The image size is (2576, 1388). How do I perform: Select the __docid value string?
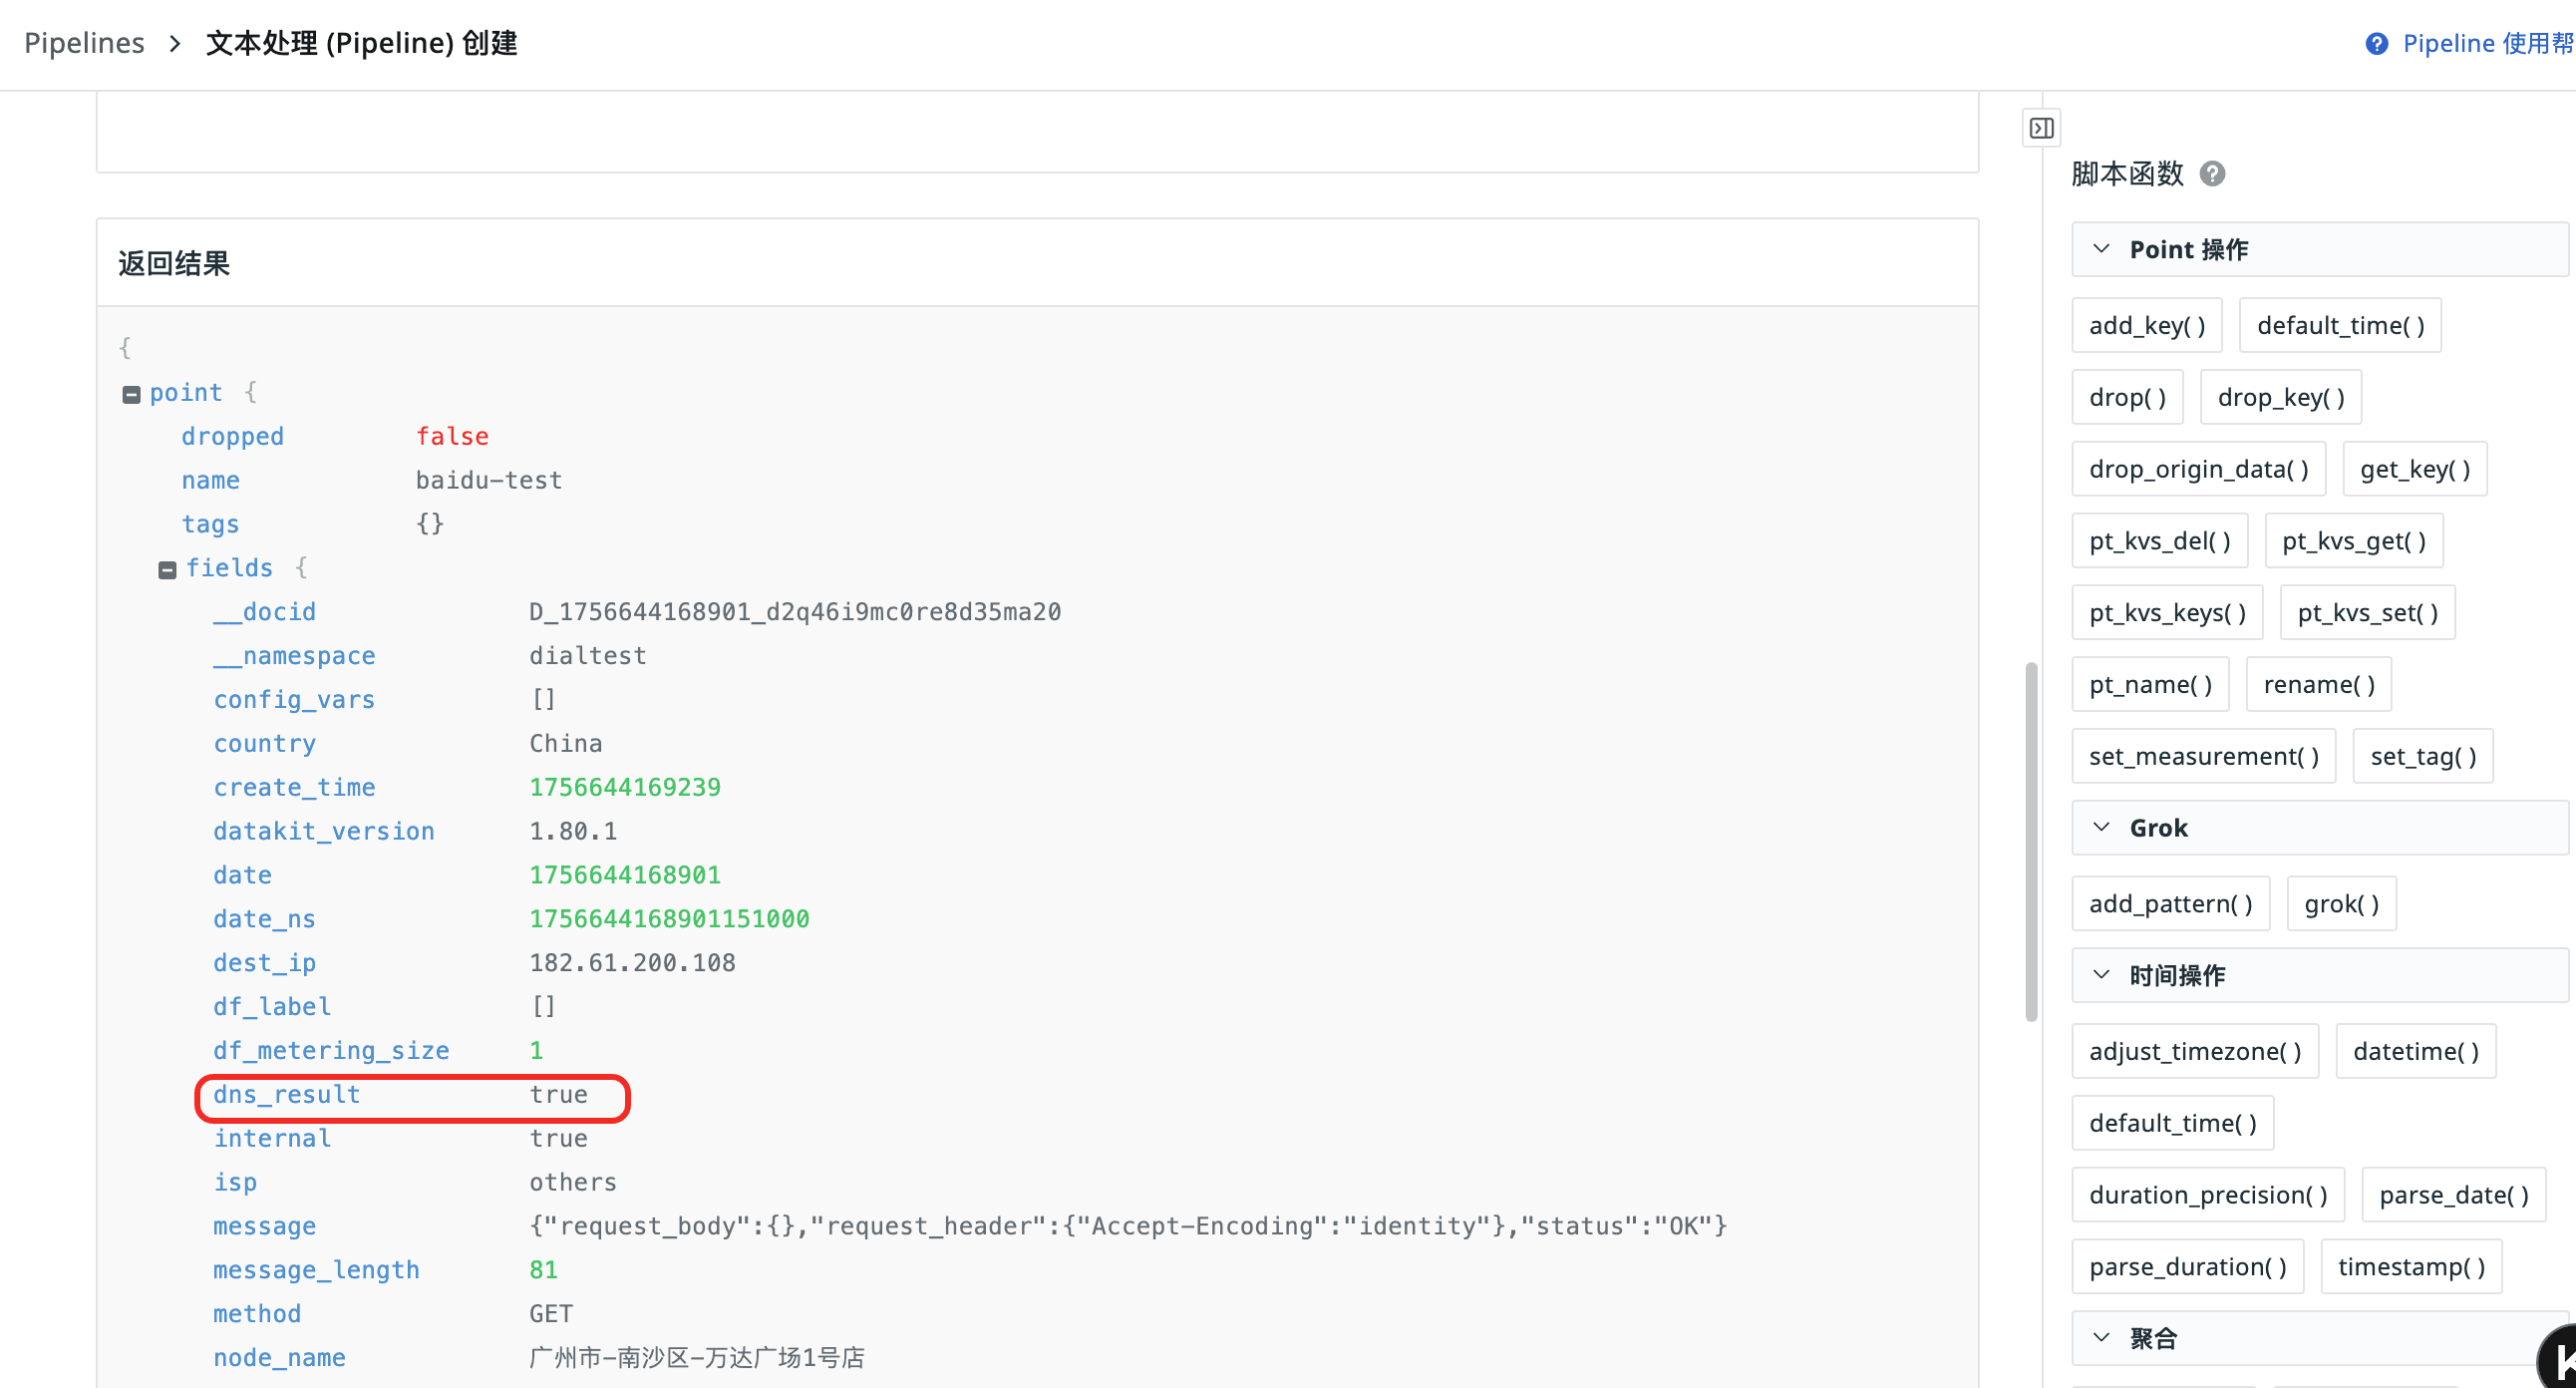795,612
